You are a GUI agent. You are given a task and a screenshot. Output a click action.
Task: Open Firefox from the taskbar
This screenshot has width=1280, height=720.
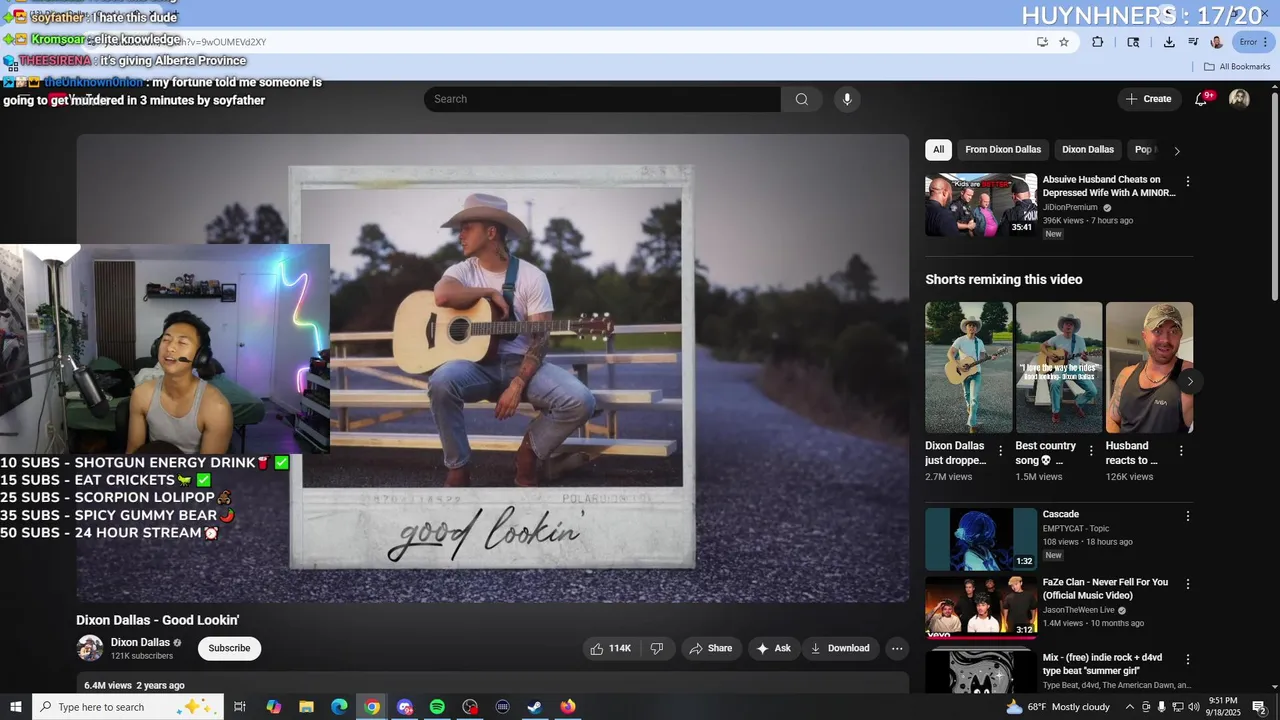click(x=568, y=707)
